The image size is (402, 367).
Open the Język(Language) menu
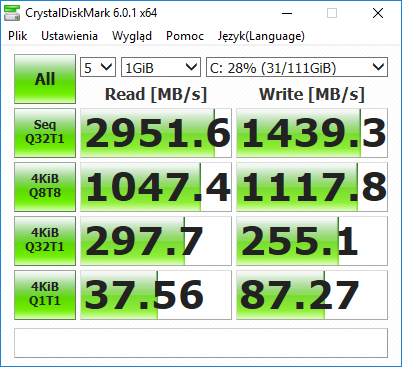coord(261,36)
